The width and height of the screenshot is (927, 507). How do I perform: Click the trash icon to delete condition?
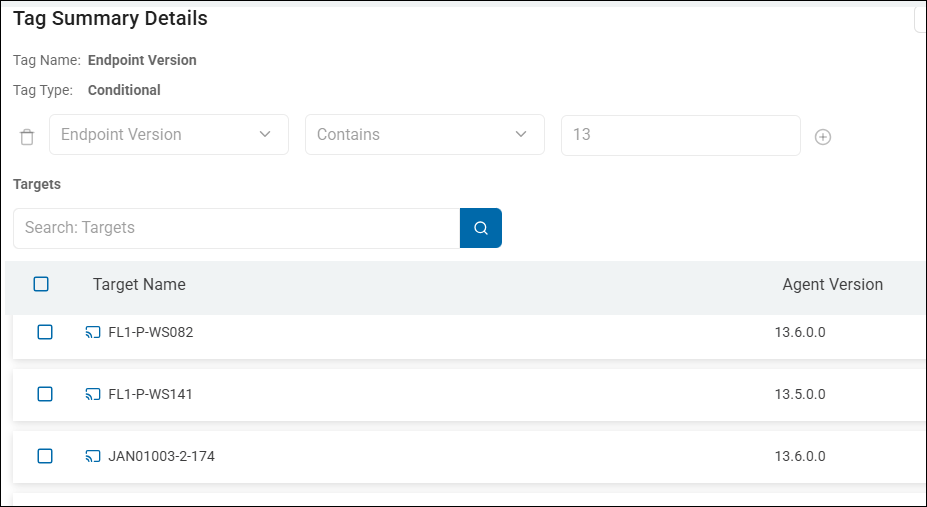(27, 136)
